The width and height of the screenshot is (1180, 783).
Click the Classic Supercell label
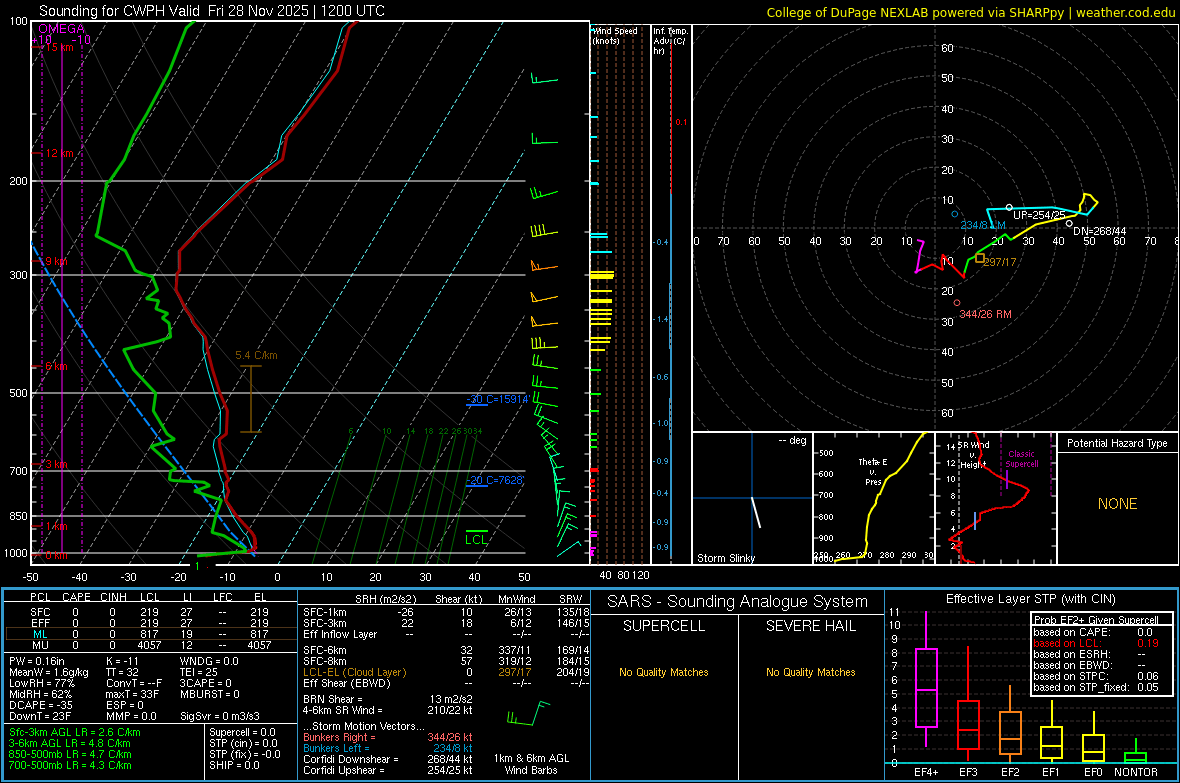click(x=1021, y=459)
